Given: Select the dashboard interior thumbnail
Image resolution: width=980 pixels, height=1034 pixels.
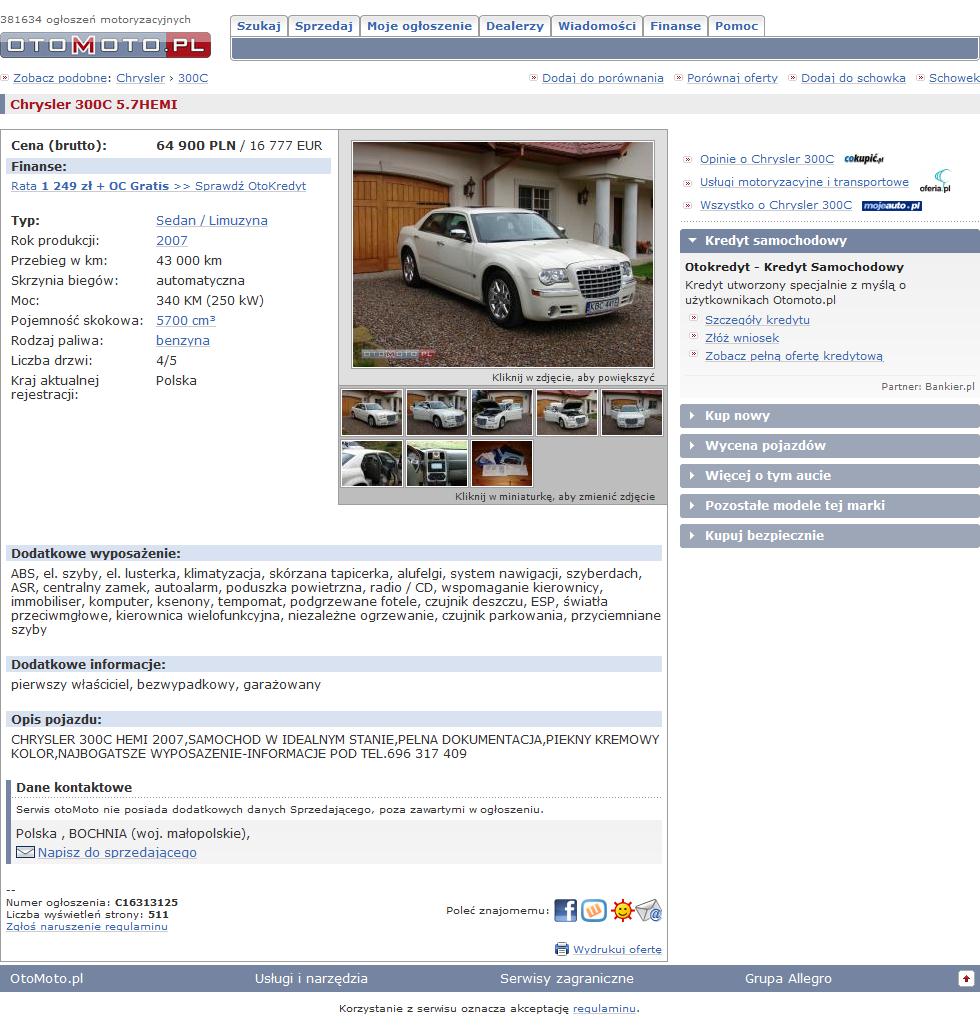Looking at the screenshot, I should tap(437, 464).
